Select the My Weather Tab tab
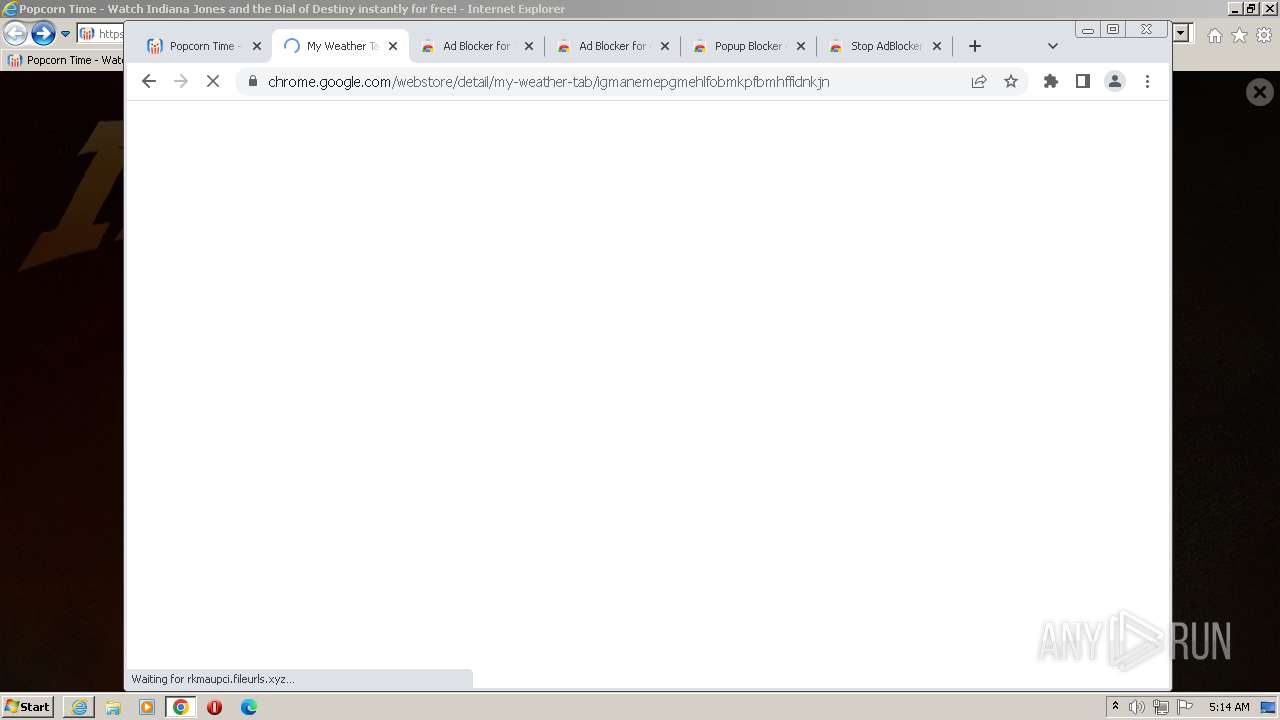 coord(340,46)
